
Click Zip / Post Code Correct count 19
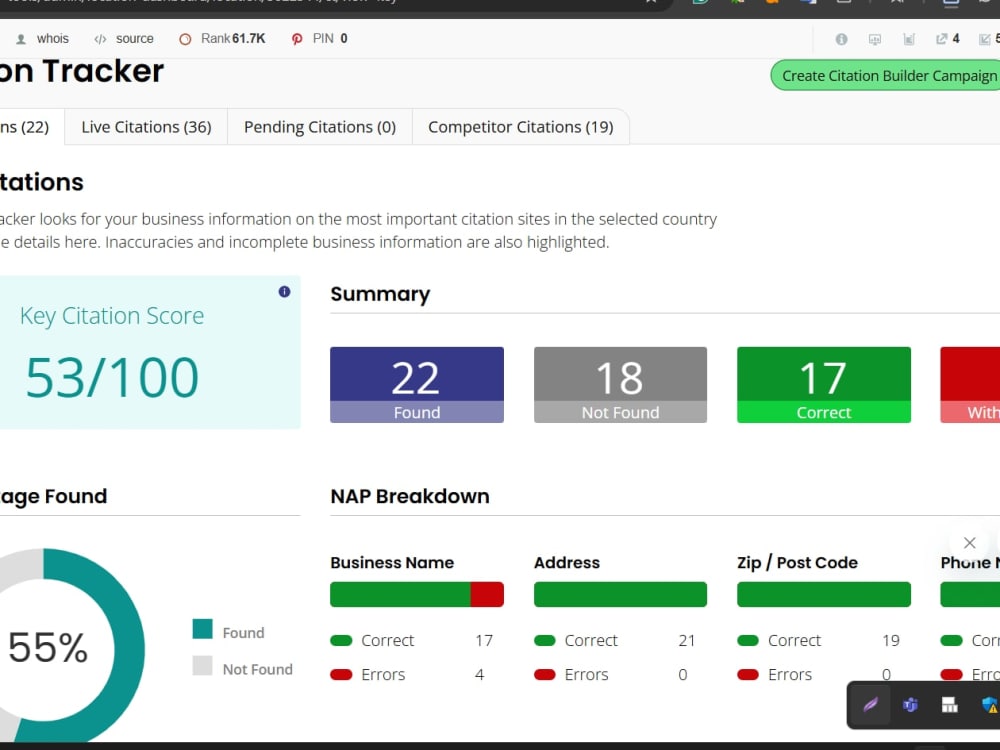pyautogui.click(x=890, y=640)
